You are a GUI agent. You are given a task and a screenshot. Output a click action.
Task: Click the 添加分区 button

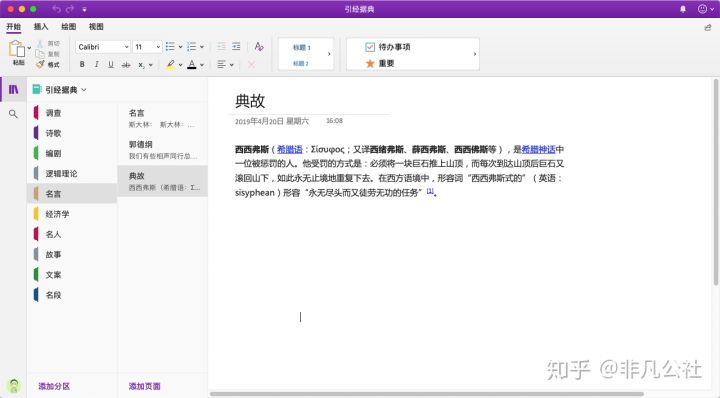tap(54, 386)
